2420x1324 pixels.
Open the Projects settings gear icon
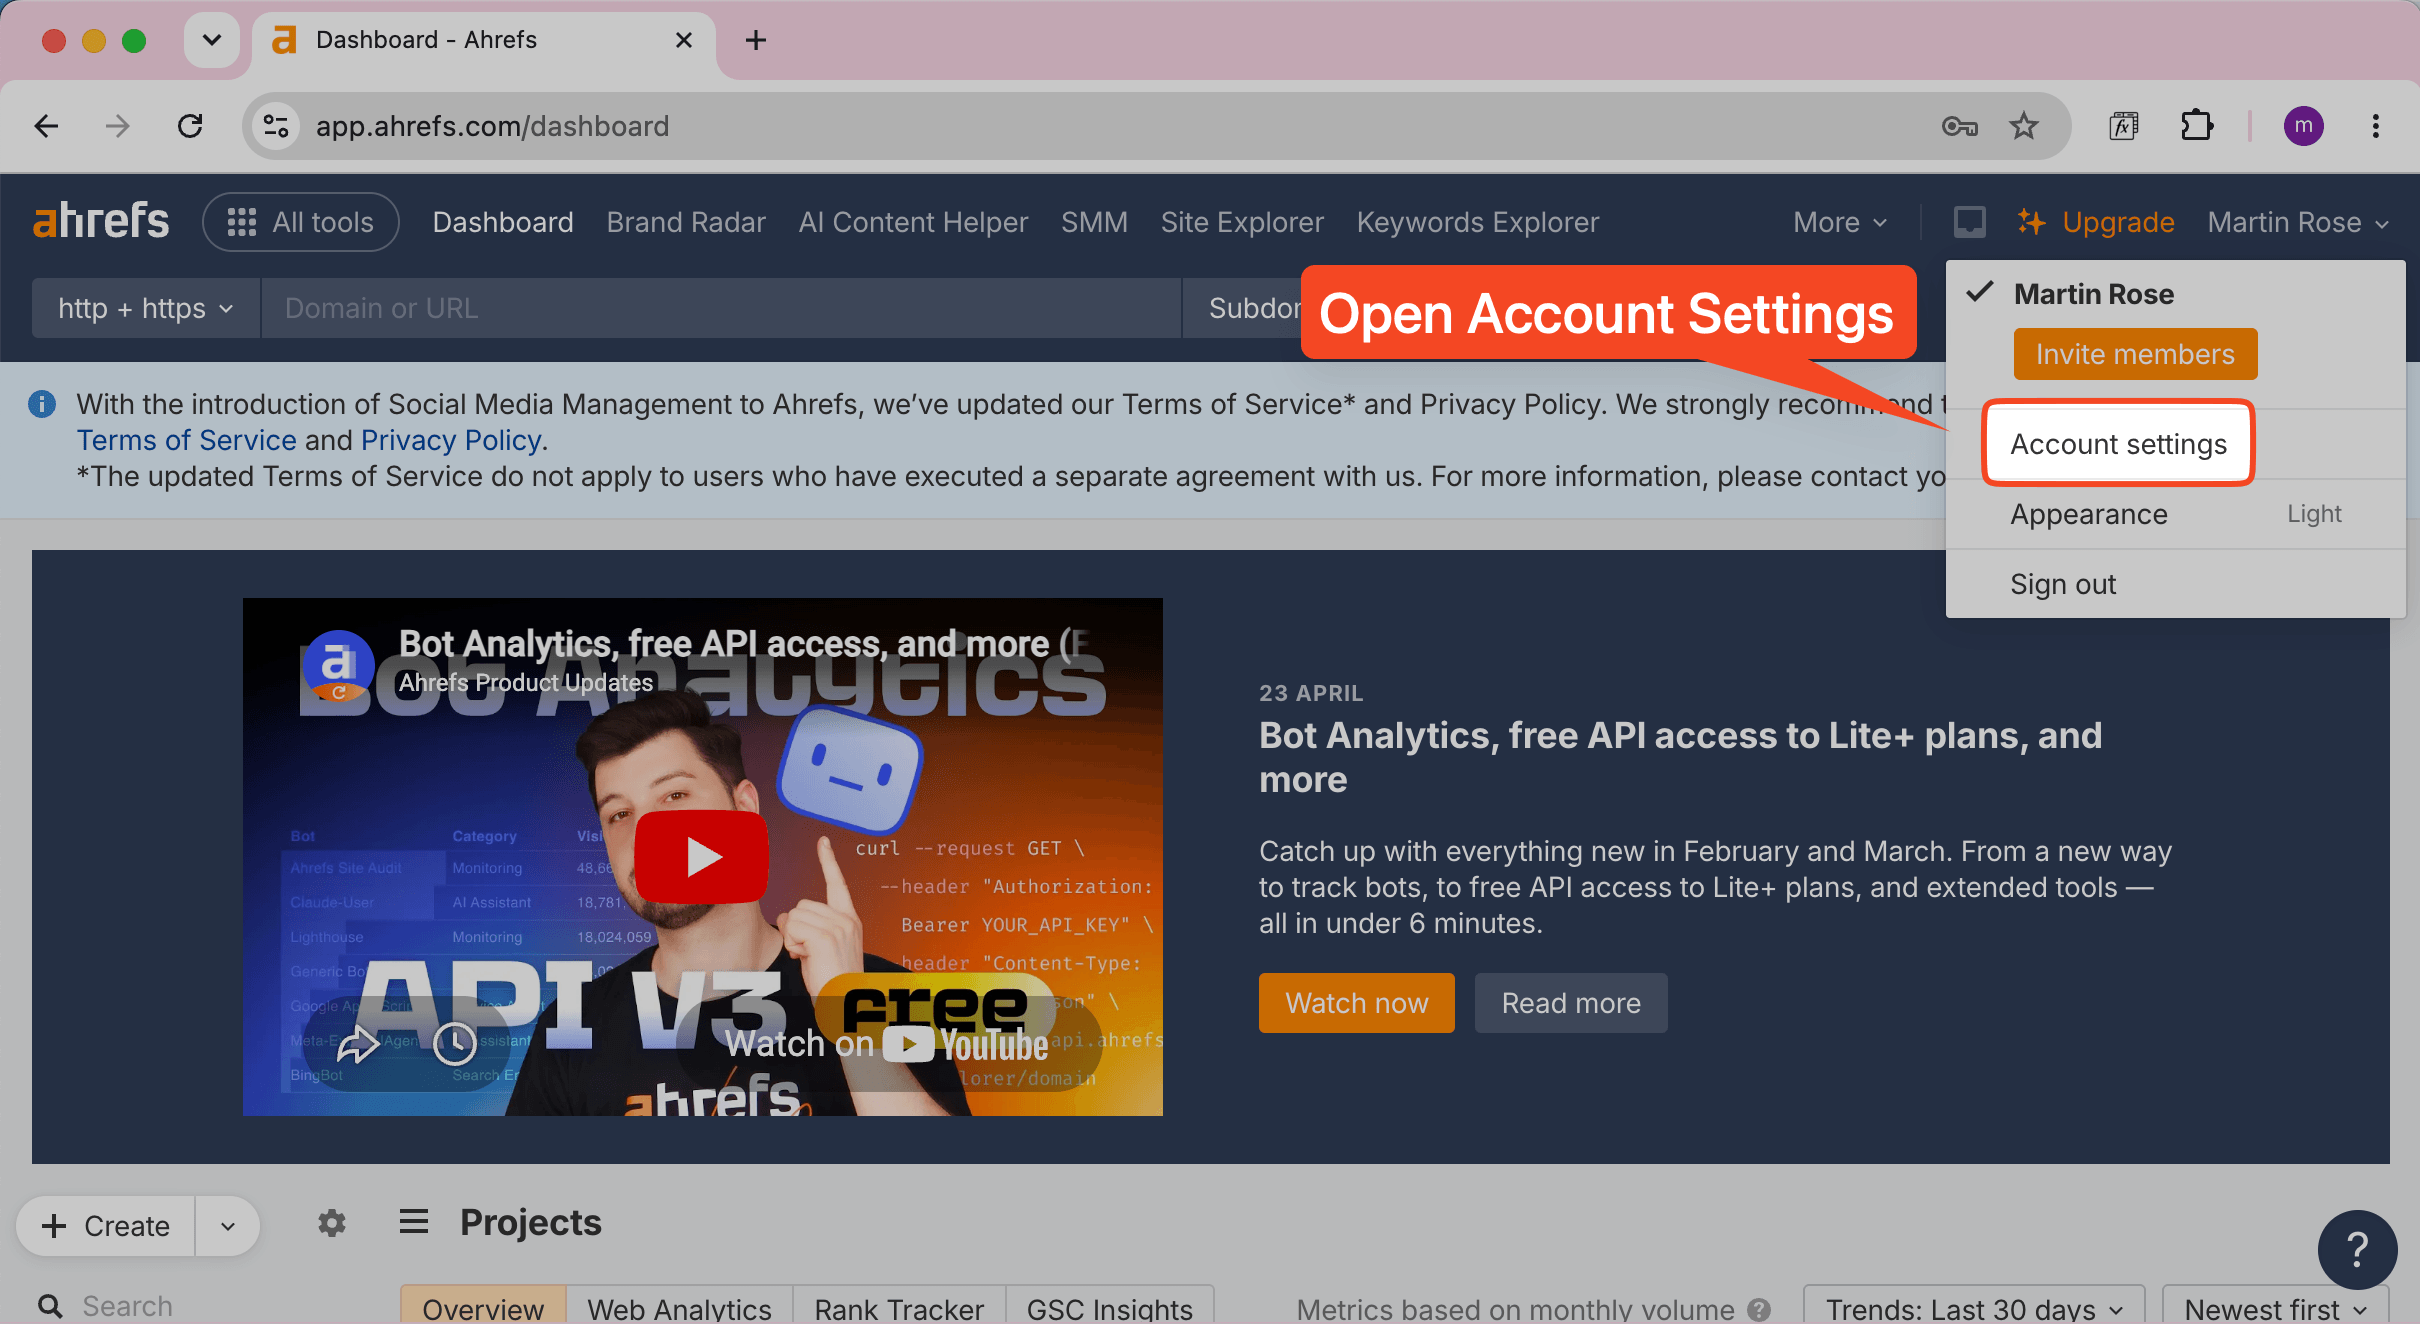[x=332, y=1222]
